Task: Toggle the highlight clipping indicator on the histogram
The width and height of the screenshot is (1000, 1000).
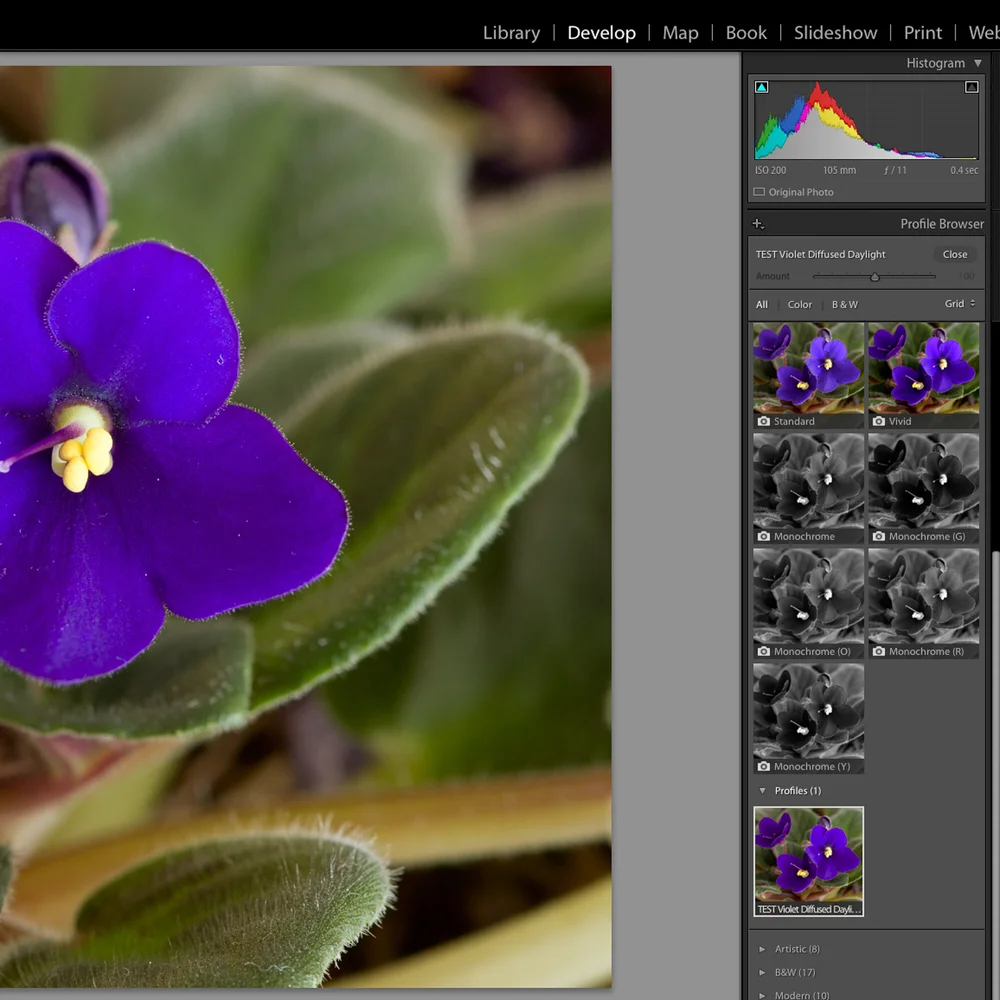Action: click(971, 86)
